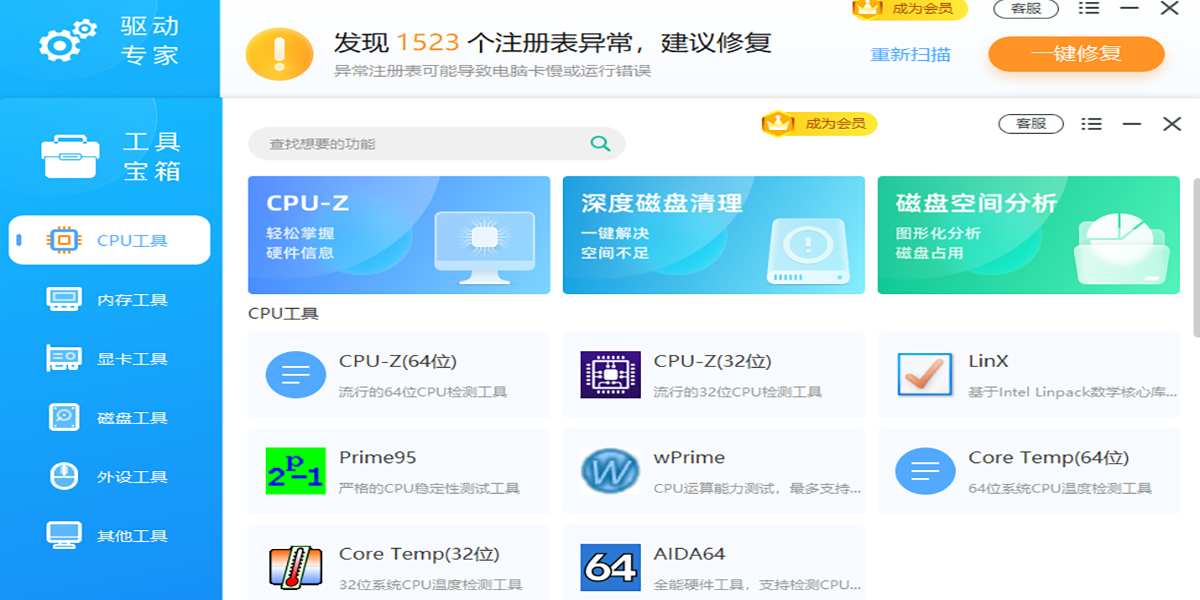Click the hard disk icon beside 磁盘工具
The width and height of the screenshot is (1200, 600).
click(64, 417)
